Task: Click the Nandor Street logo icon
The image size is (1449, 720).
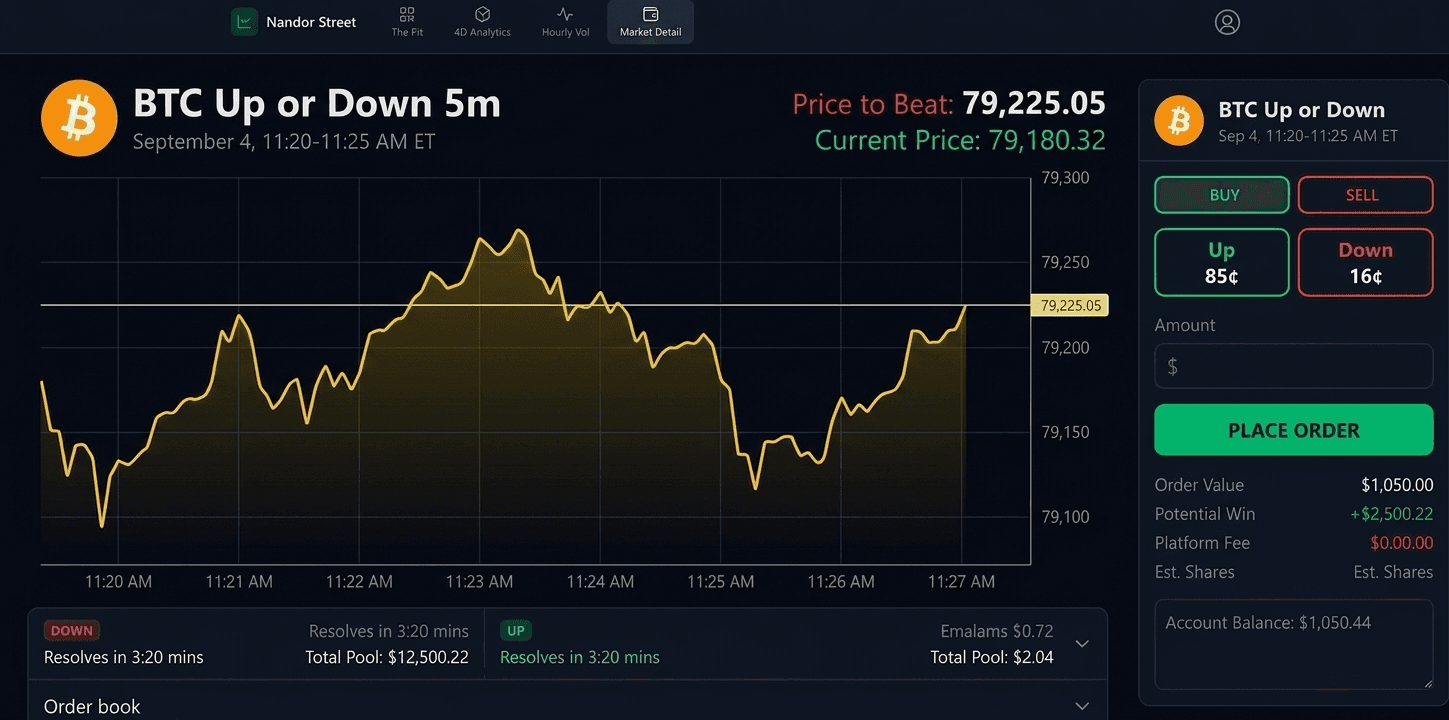Action: [244, 22]
